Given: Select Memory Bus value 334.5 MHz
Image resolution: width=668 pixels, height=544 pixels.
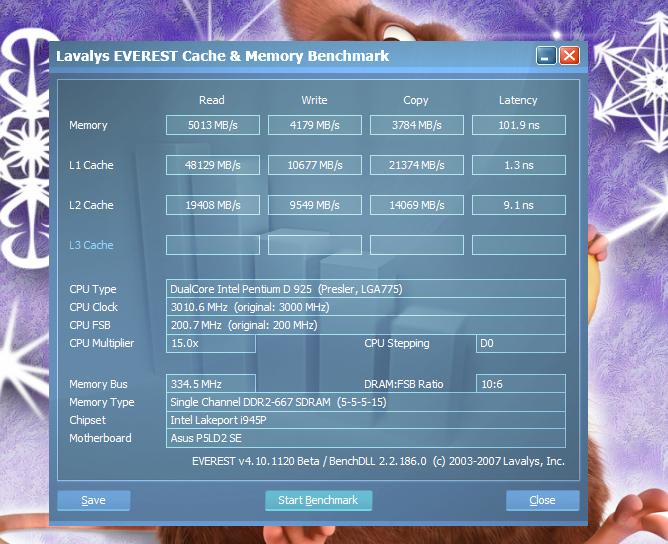Looking at the screenshot, I should 211,384.
